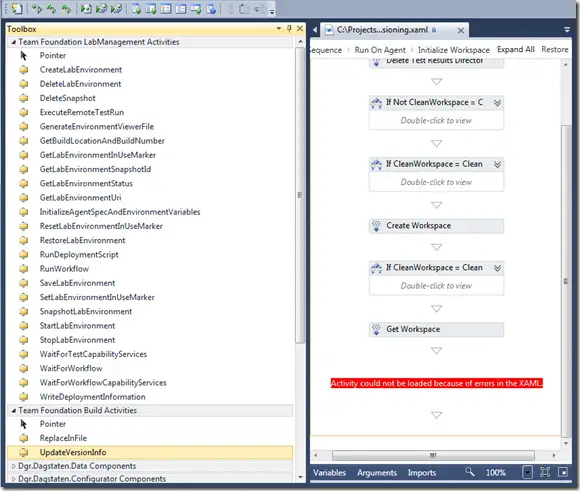Open the Variables pane
The image size is (580, 491).
(329, 473)
